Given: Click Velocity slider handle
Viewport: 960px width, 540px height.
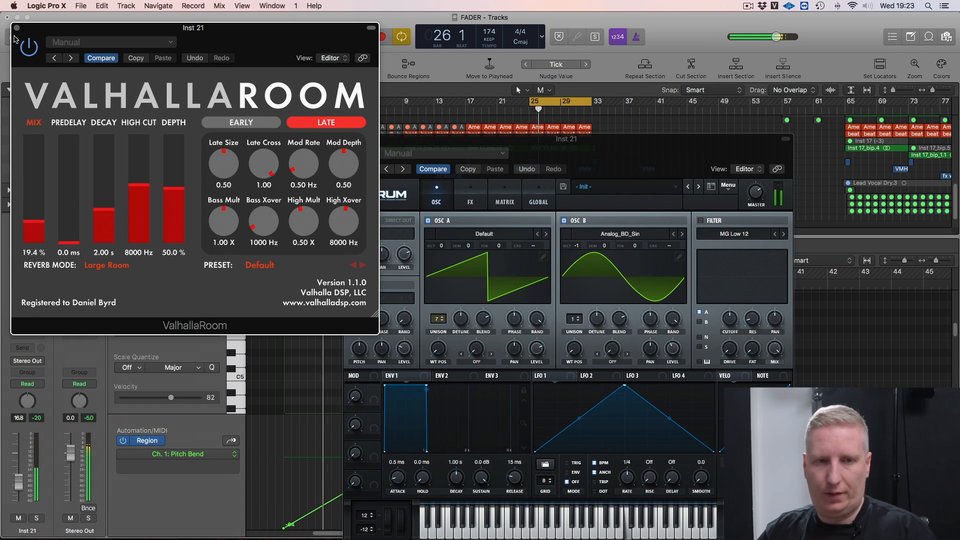Looking at the screenshot, I should coord(171,397).
